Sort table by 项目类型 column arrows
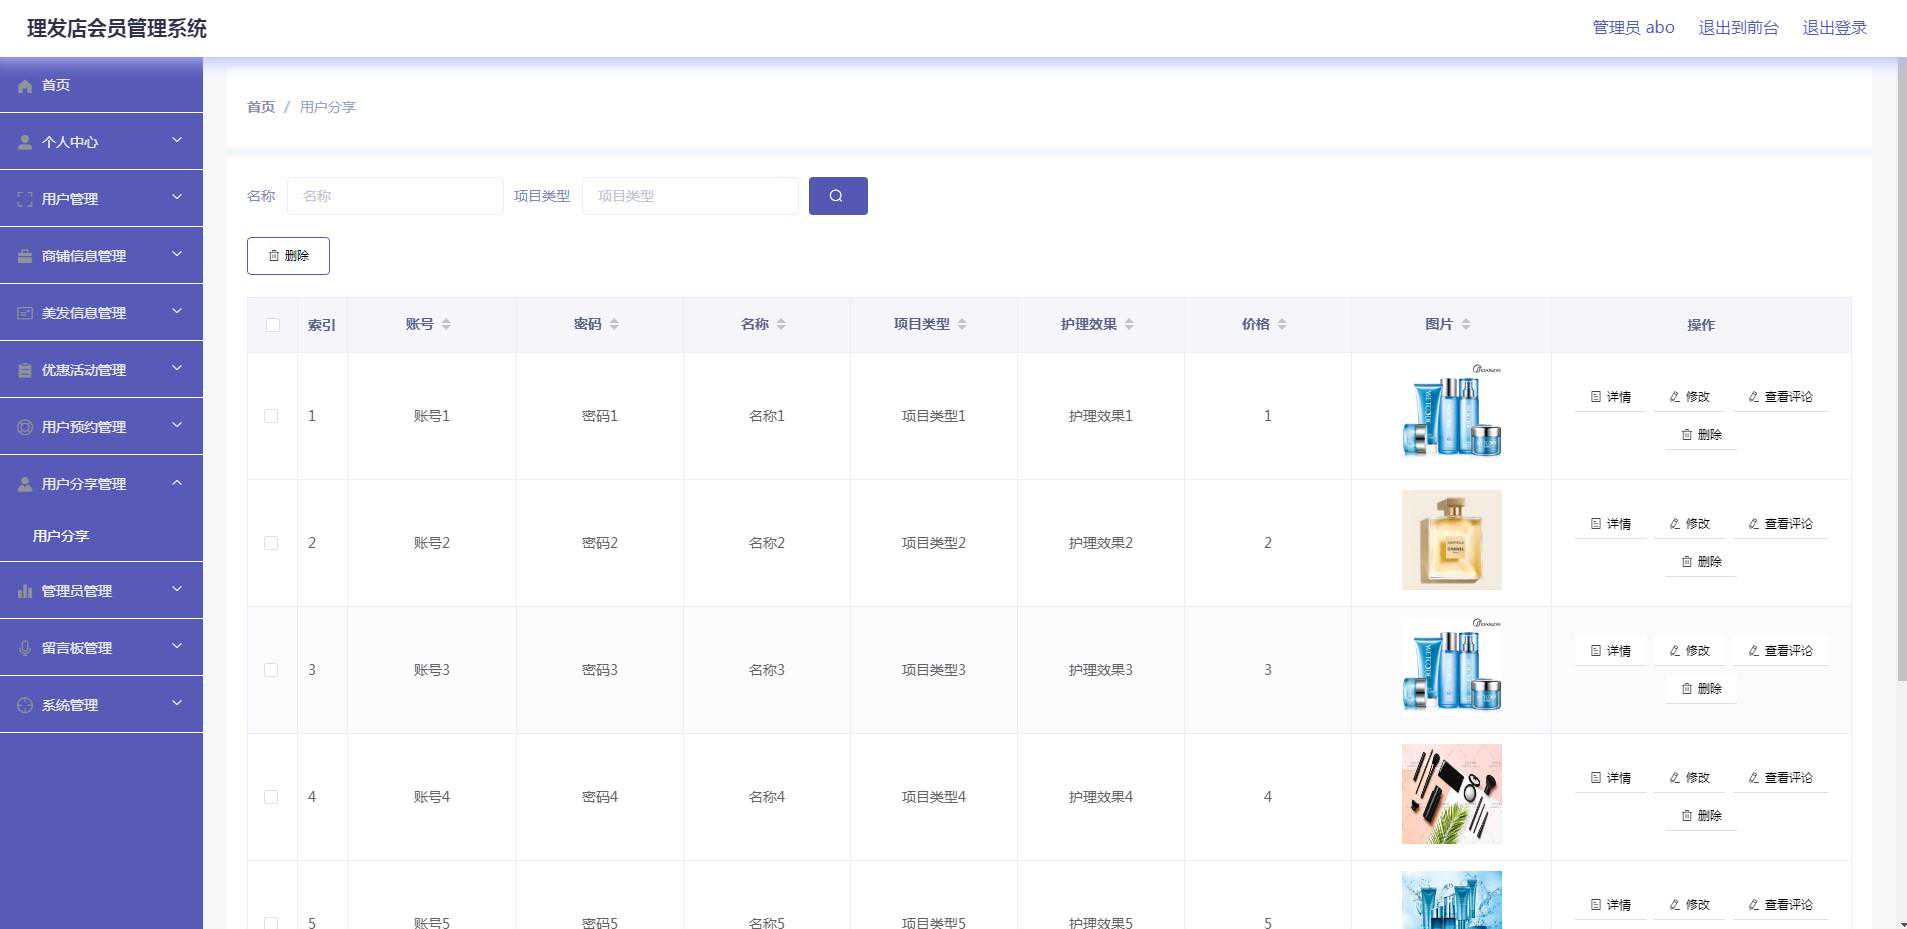The image size is (1907, 929). coord(962,324)
